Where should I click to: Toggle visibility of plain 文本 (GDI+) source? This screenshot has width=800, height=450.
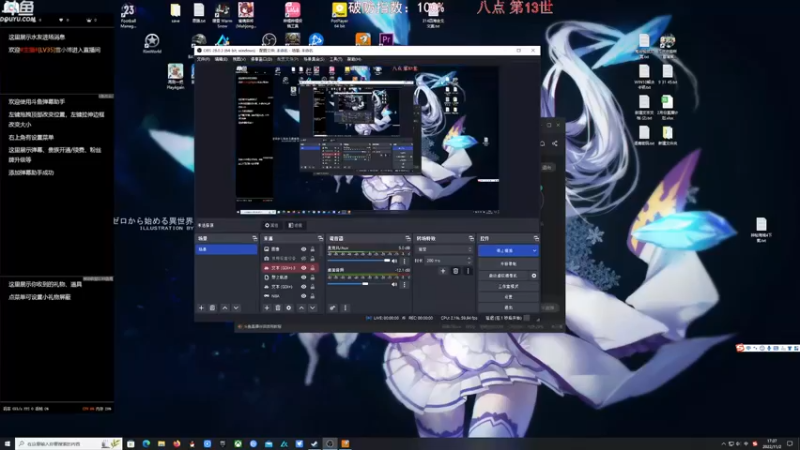click(x=304, y=287)
